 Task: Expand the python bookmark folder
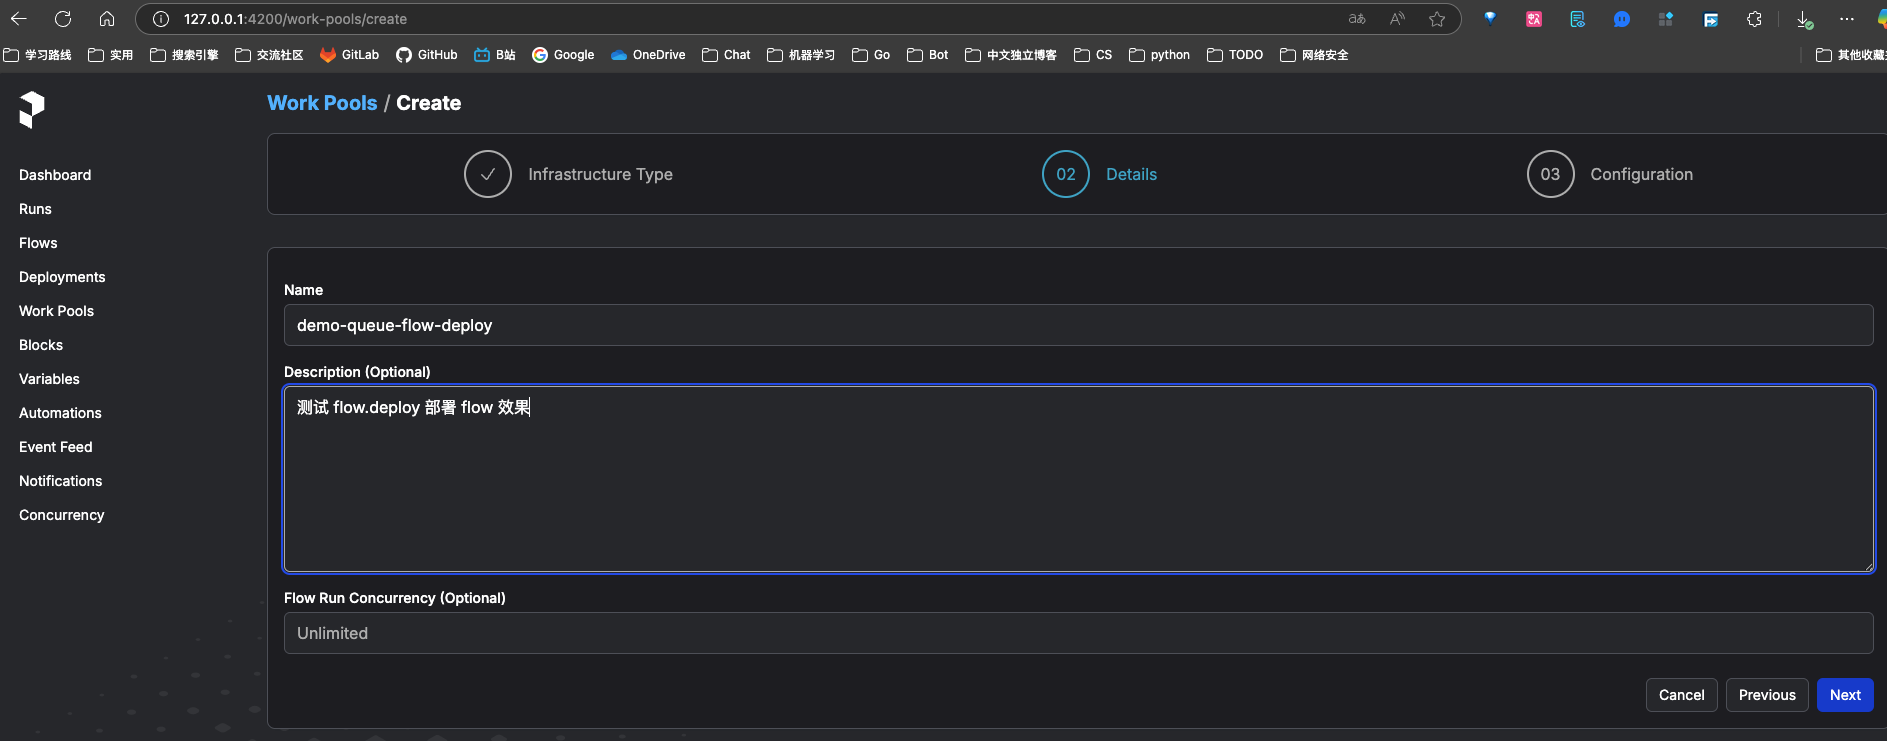(x=1159, y=55)
